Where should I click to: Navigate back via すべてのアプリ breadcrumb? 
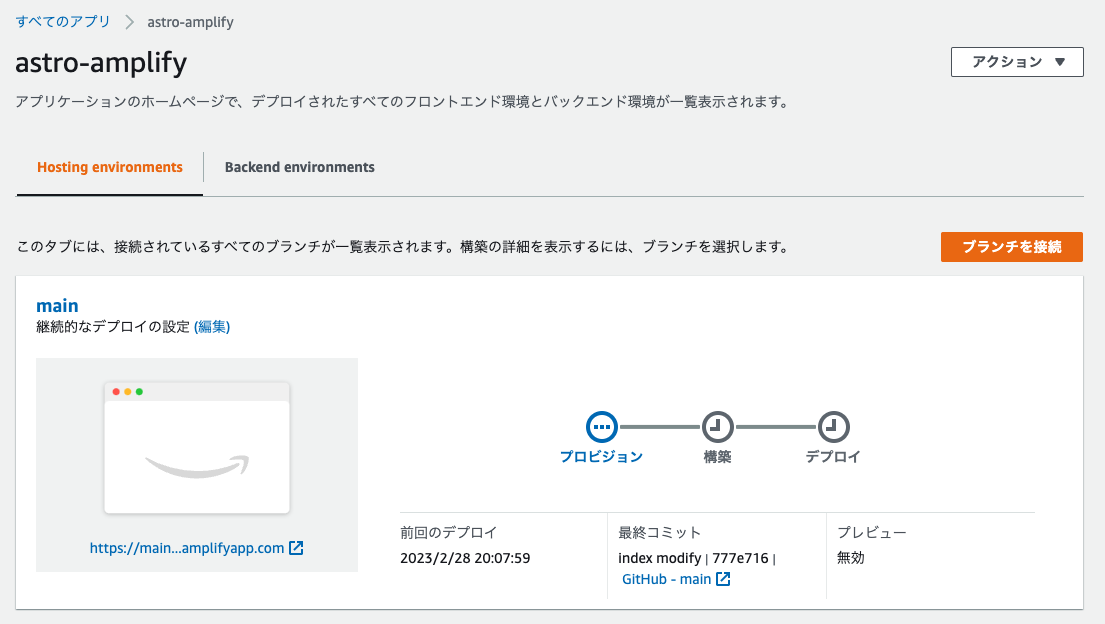(x=63, y=20)
